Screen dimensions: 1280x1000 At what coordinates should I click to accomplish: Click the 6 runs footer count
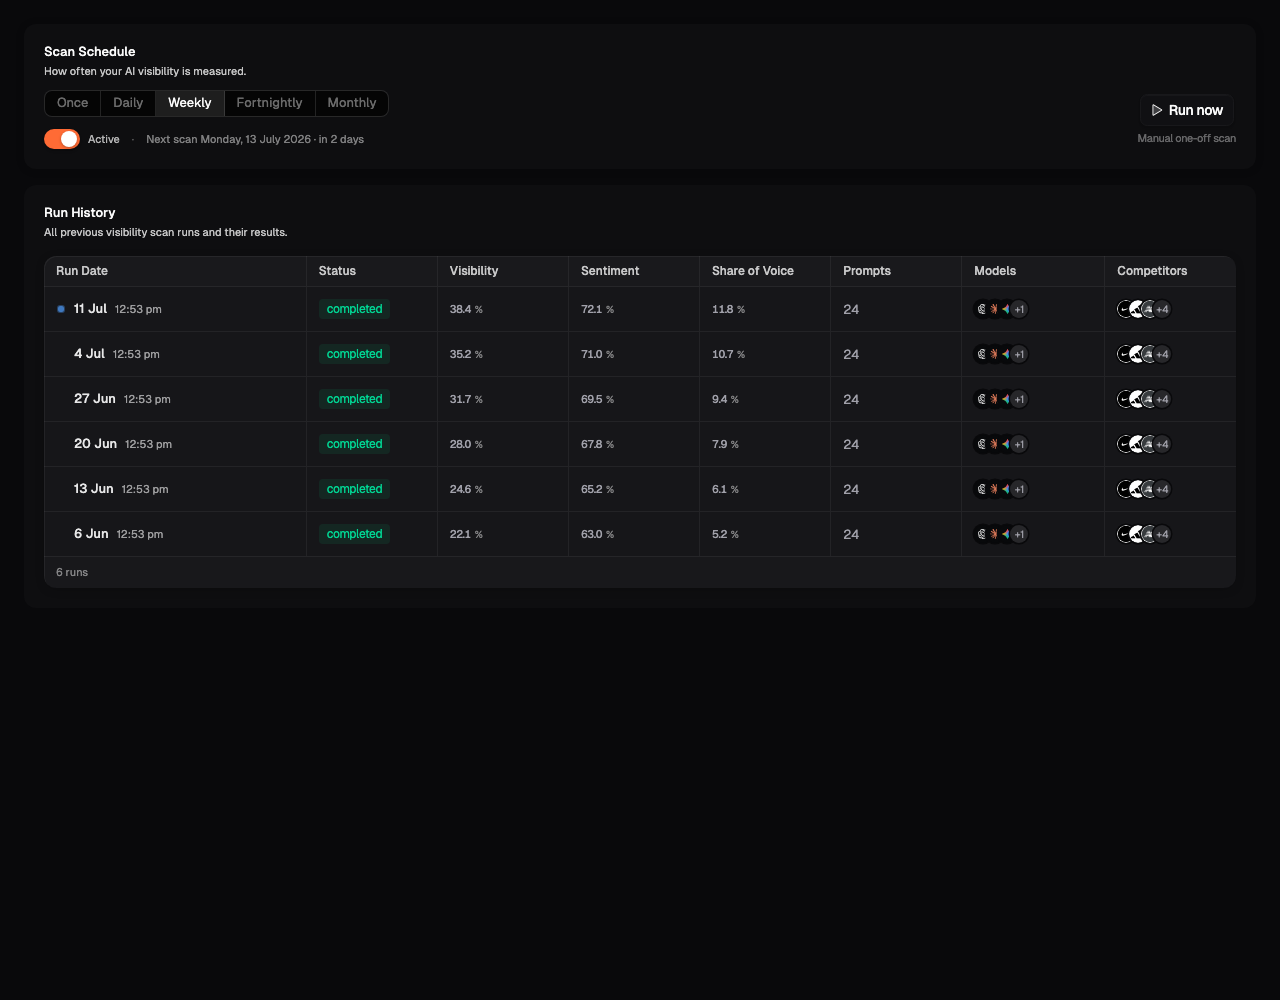point(72,573)
